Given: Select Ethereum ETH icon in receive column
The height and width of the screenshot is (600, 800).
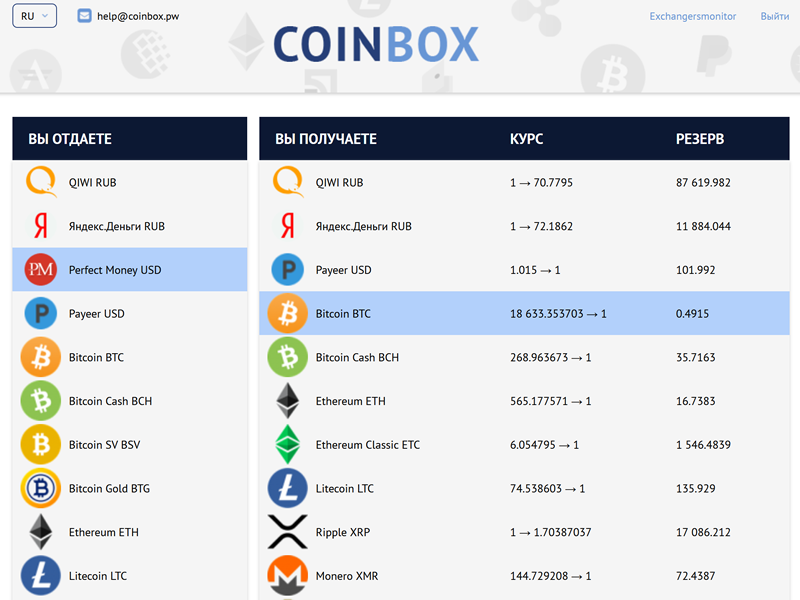Looking at the screenshot, I should (x=288, y=401).
